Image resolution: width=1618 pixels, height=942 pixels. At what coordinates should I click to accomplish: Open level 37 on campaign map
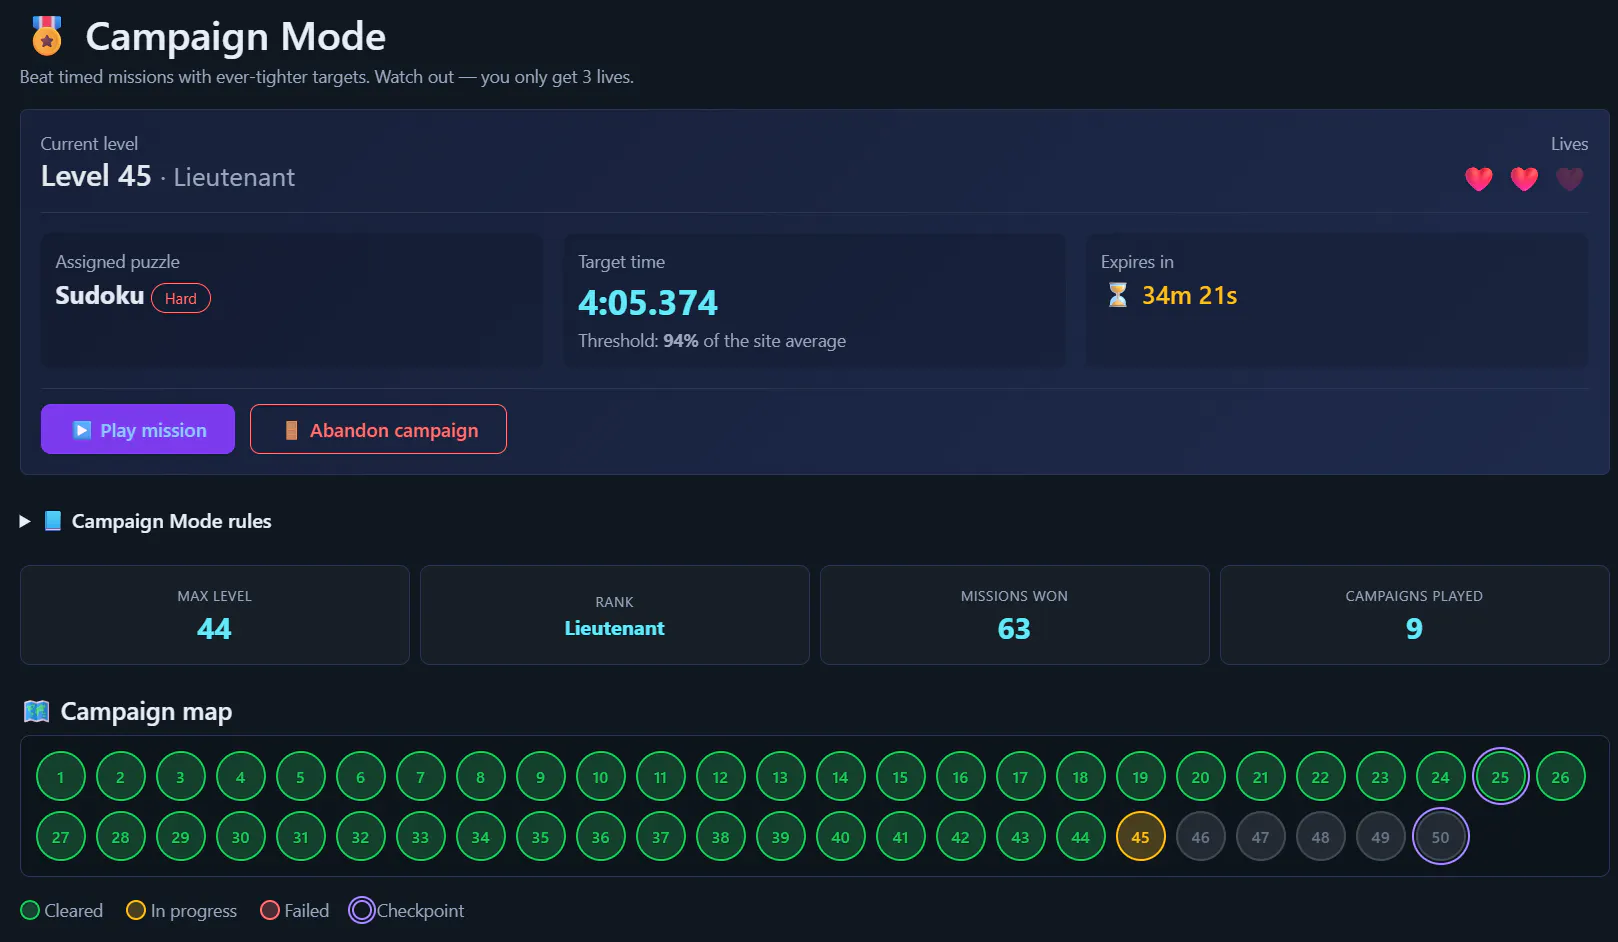point(661,837)
